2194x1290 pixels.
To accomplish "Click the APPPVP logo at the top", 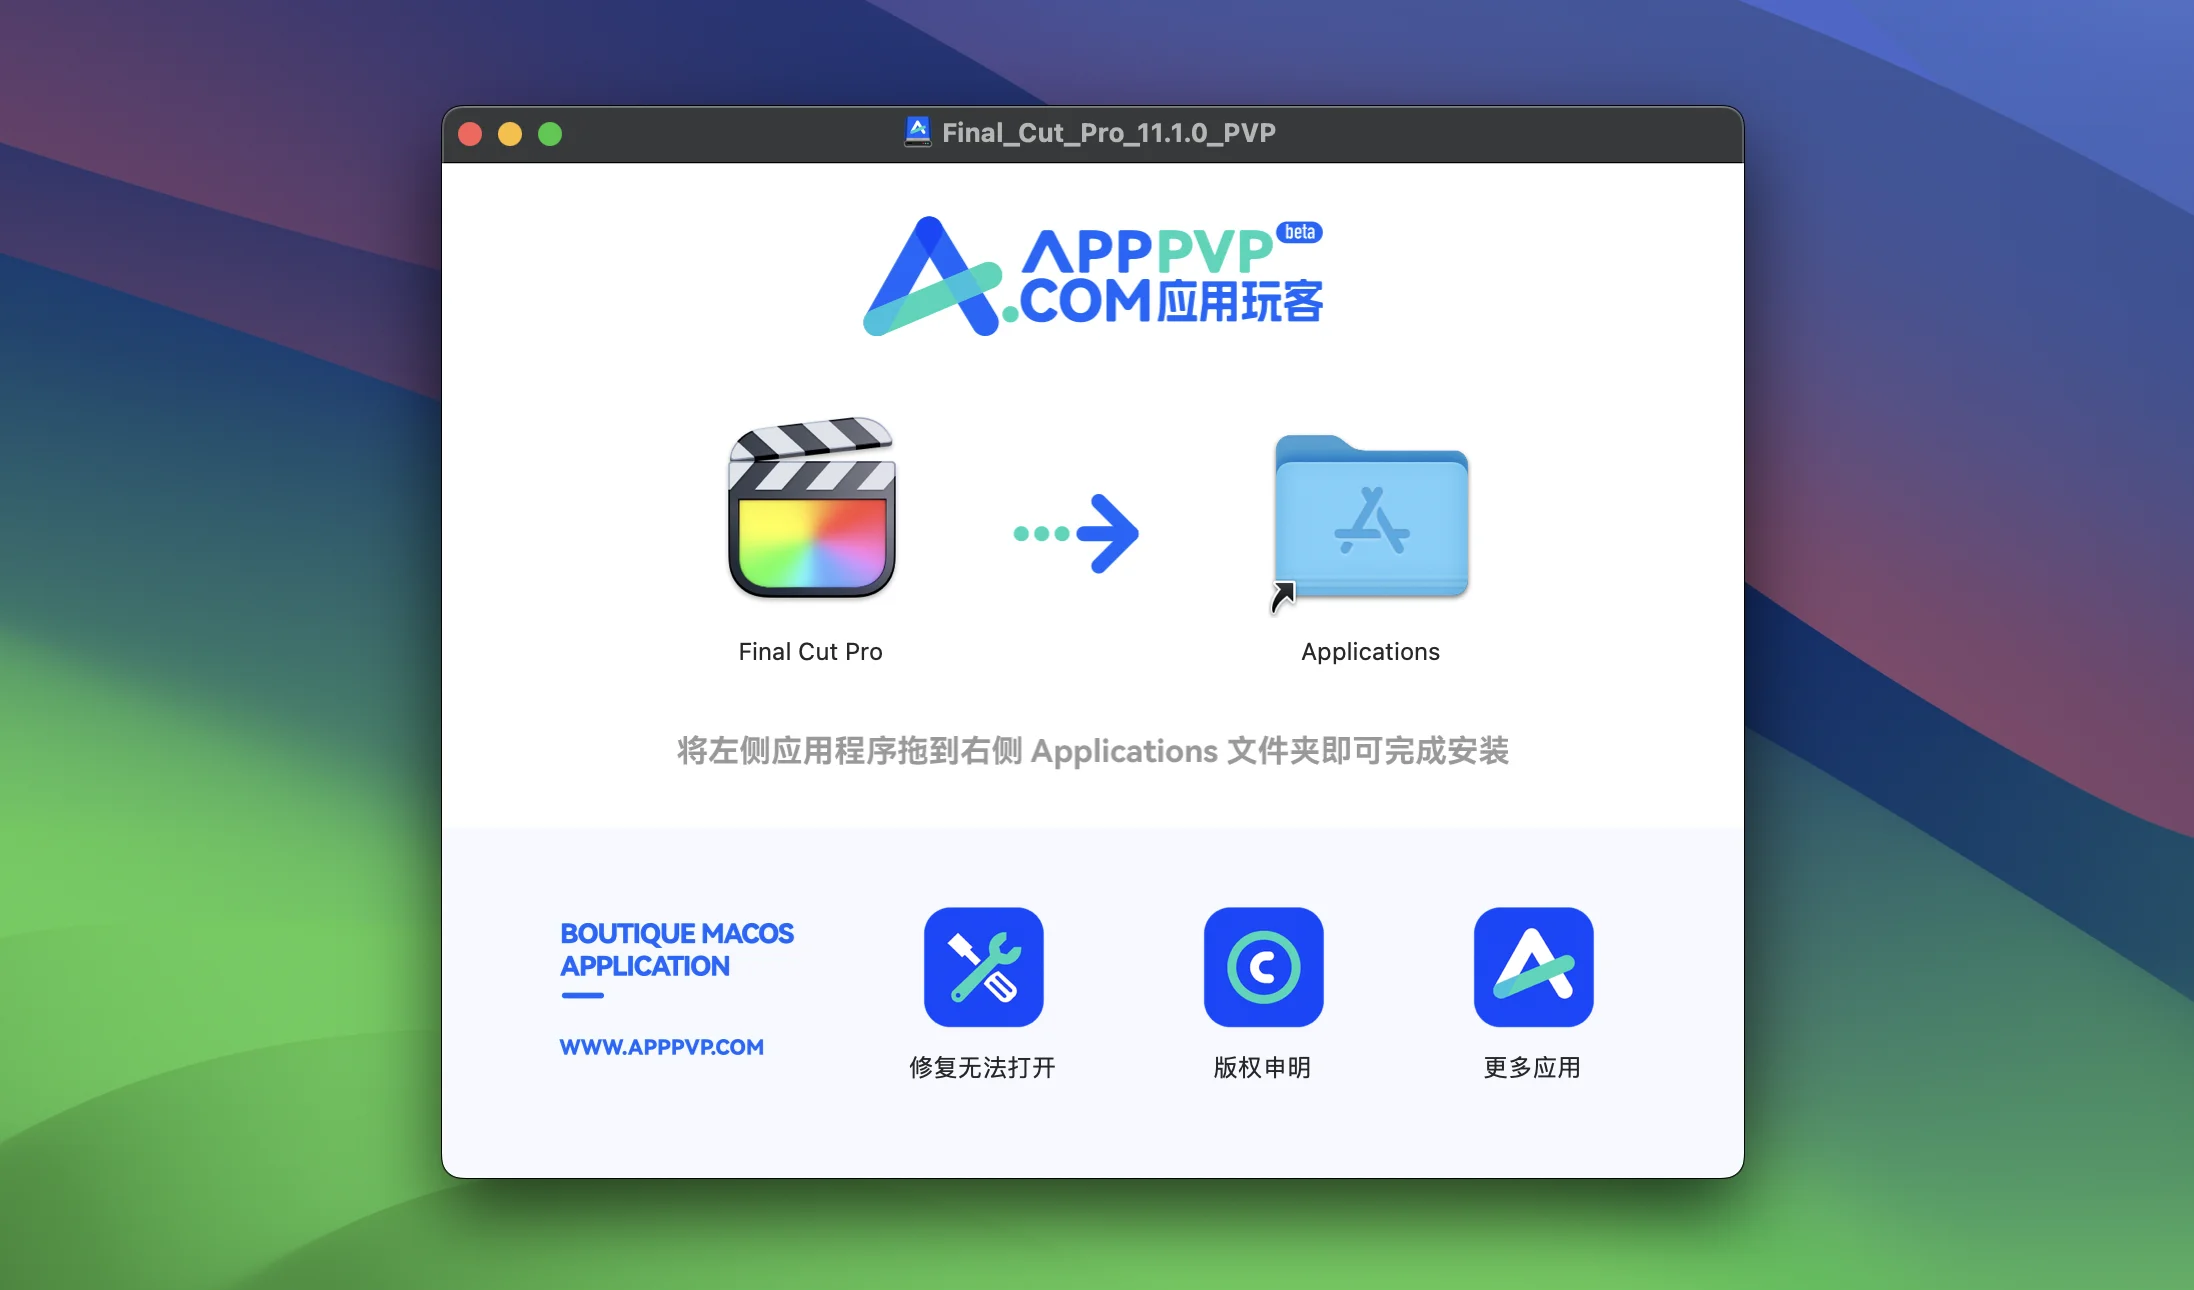I will click(x=1092, y=277).
